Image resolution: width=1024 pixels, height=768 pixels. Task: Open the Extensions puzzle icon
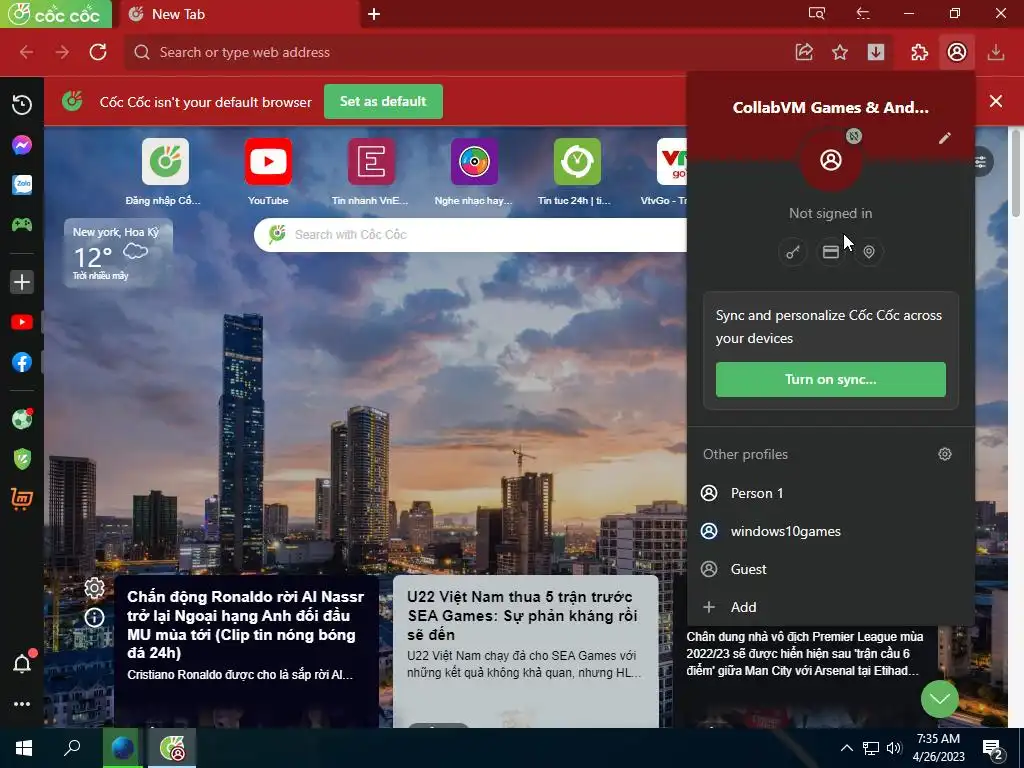920,52
